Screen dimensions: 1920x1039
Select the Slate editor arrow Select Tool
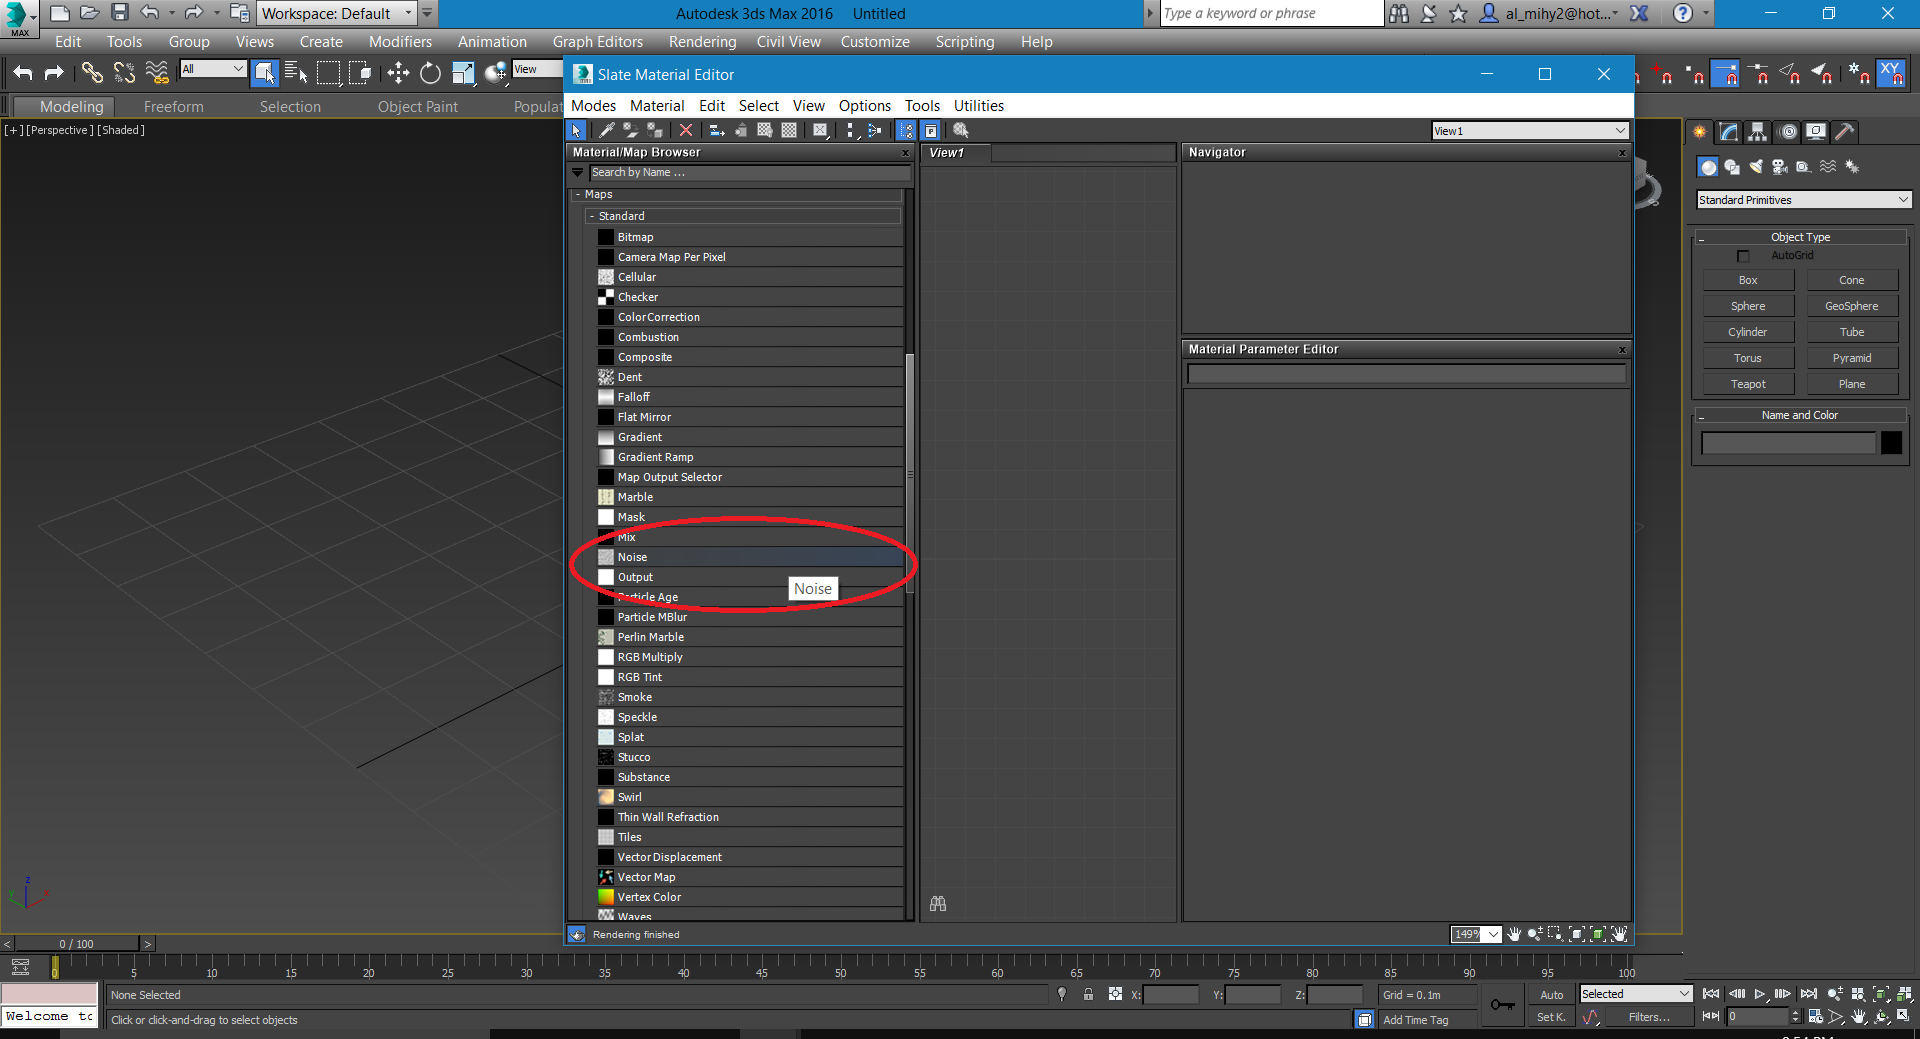(x=576, y=130)
